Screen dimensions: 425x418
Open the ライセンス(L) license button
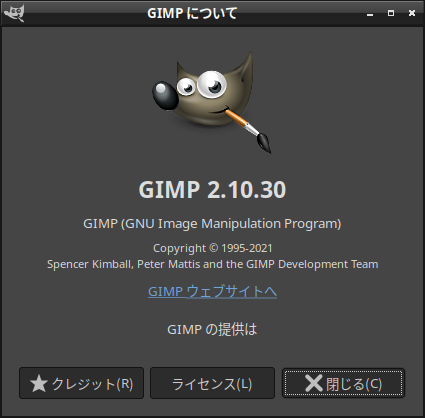pyautogui.click(x=212, y=383)
